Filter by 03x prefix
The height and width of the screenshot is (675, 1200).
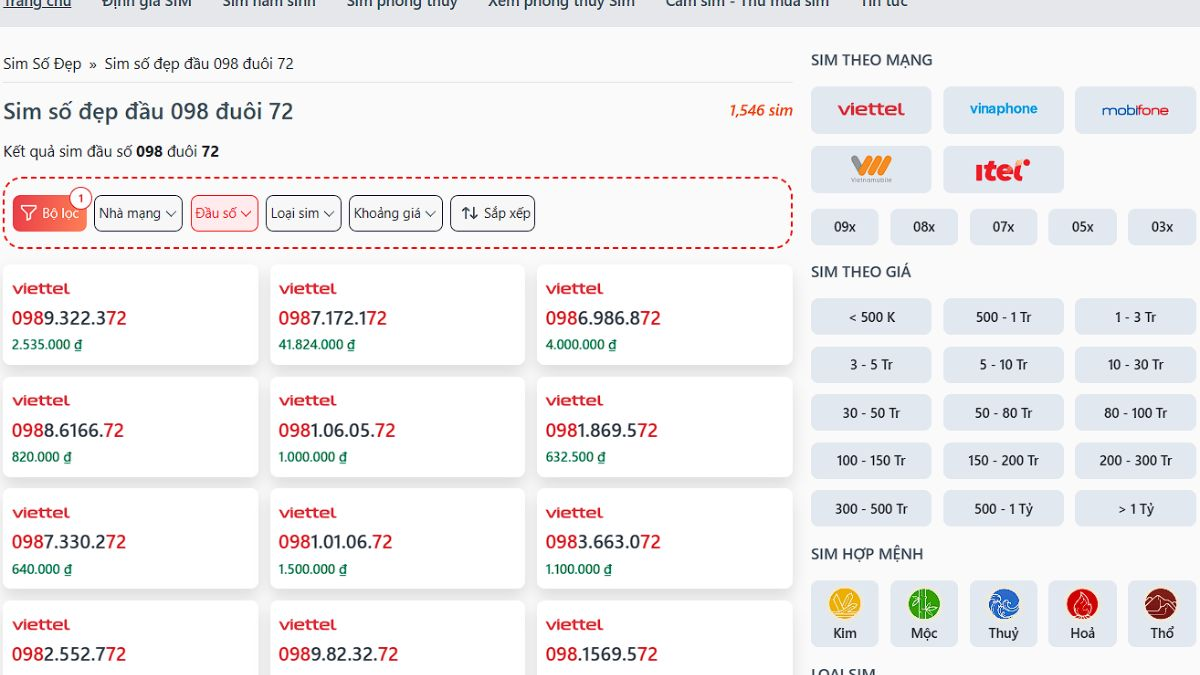tap(1162, 227)
